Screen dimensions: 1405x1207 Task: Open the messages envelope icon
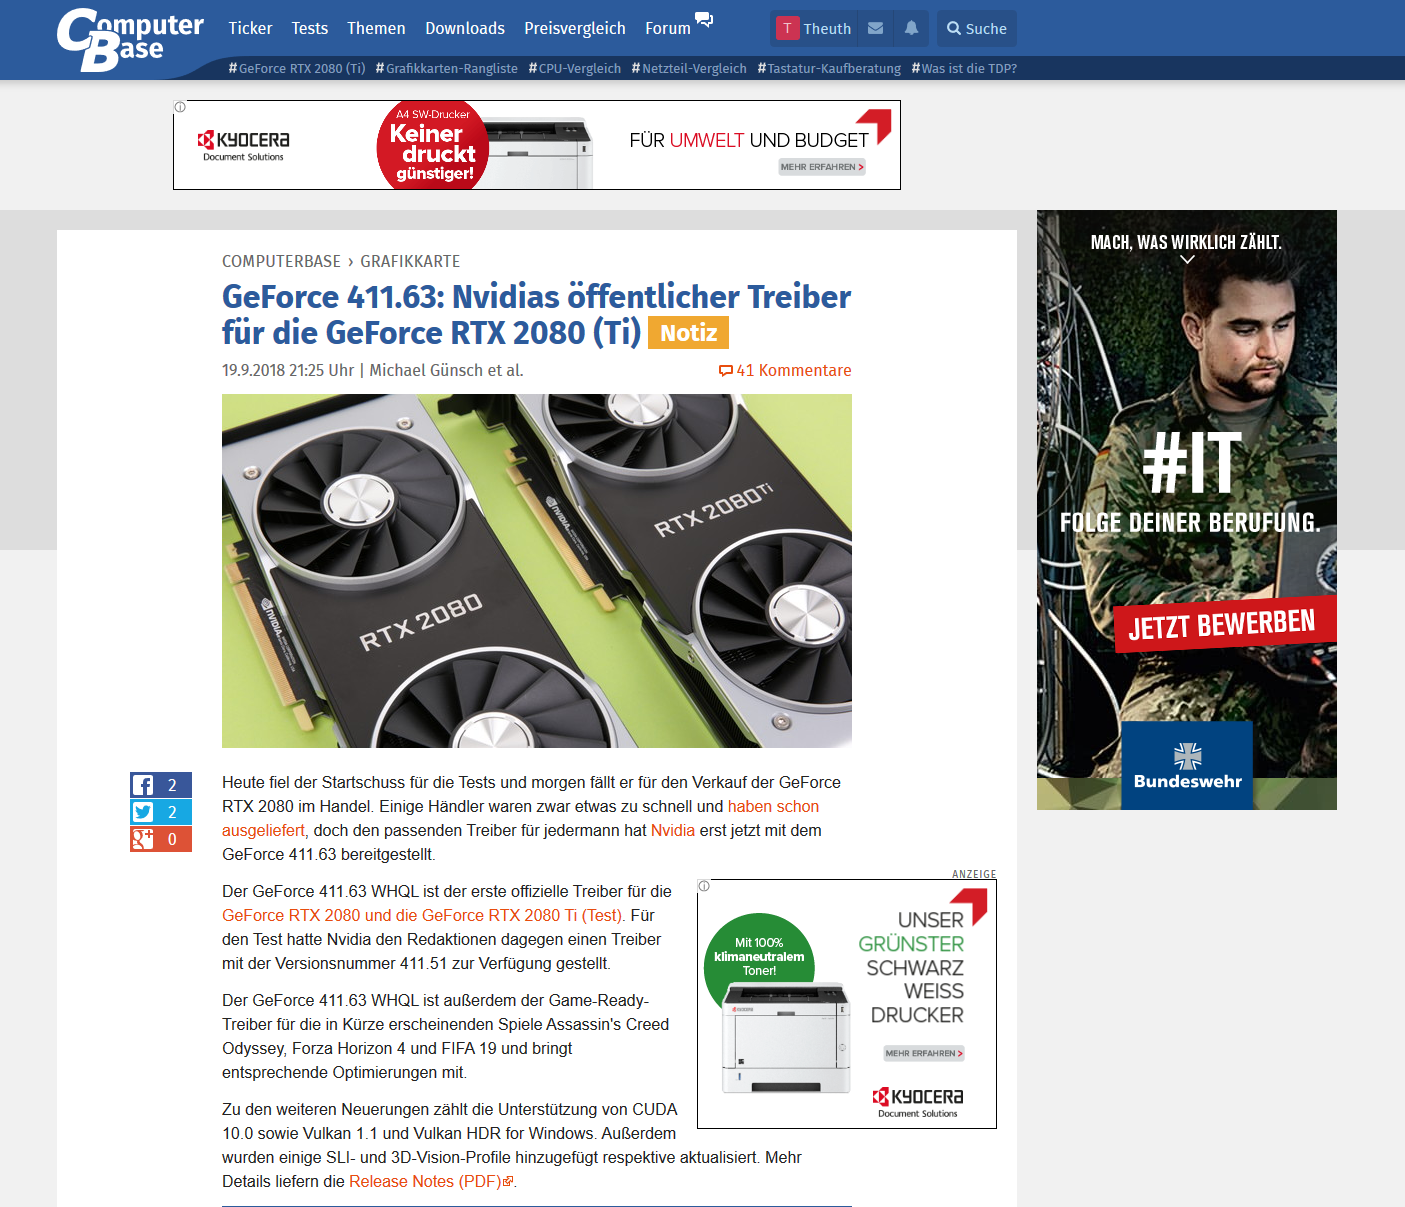(875, 28)
